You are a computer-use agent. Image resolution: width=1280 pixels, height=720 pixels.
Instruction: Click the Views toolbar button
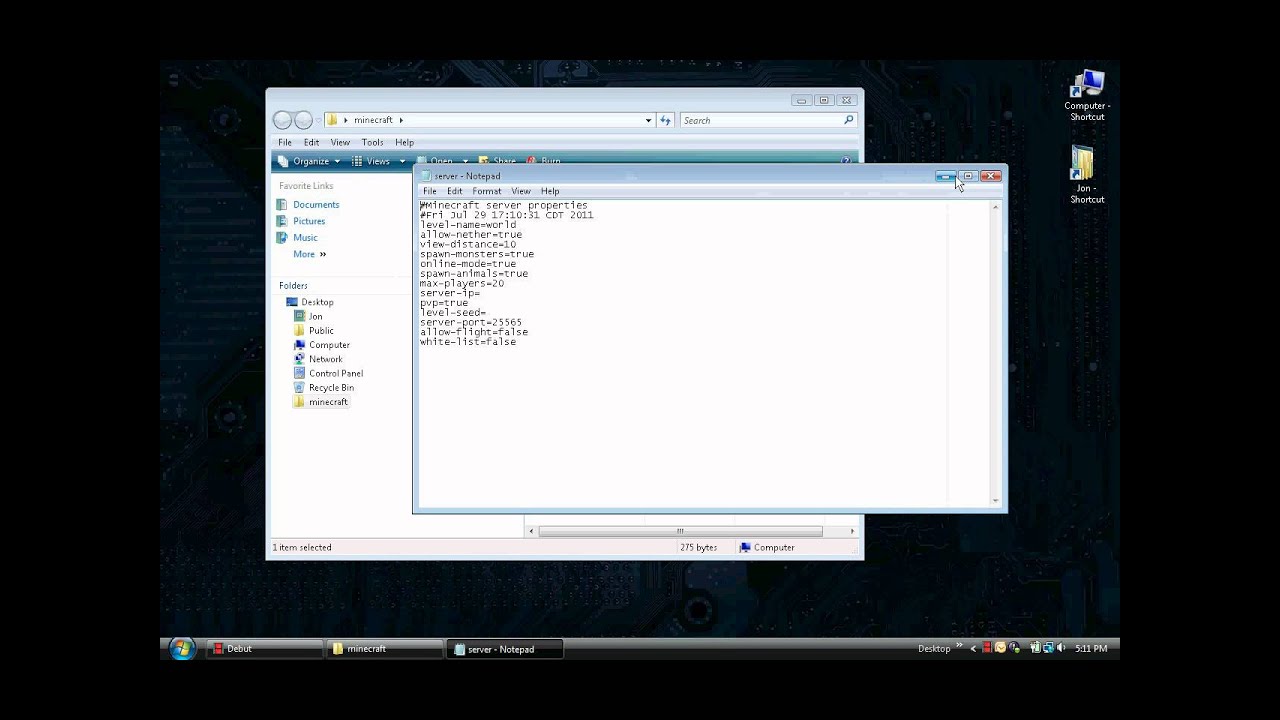click(x=371, y=161)
